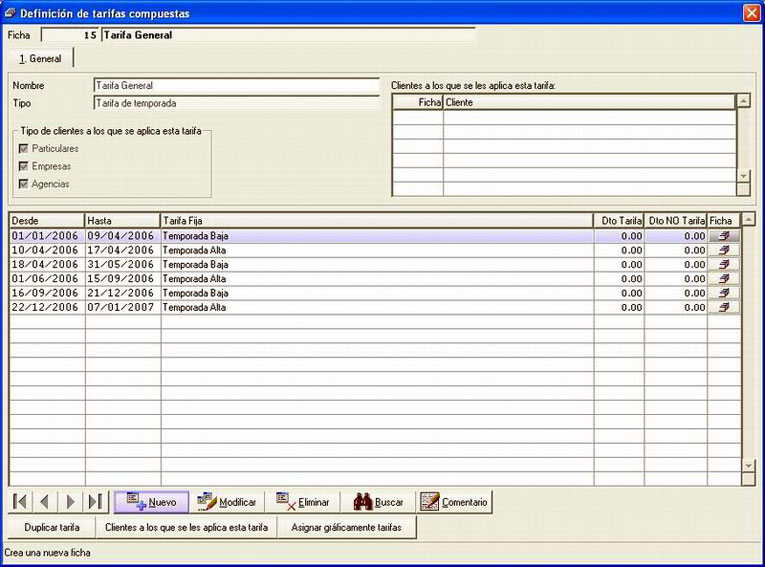This screenshot has height=567, width=765.
Task: Select the 1. General tab
Action: (41, 59)
